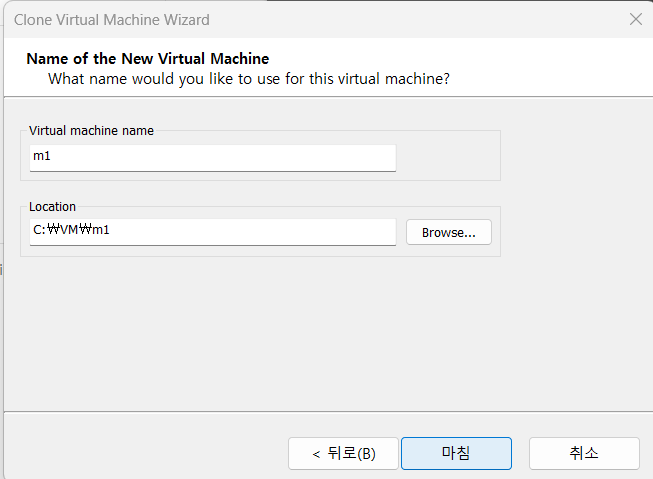Click the 'What name would you like' prompt text
The image size is (653, 479).
(x=249, y=79)
